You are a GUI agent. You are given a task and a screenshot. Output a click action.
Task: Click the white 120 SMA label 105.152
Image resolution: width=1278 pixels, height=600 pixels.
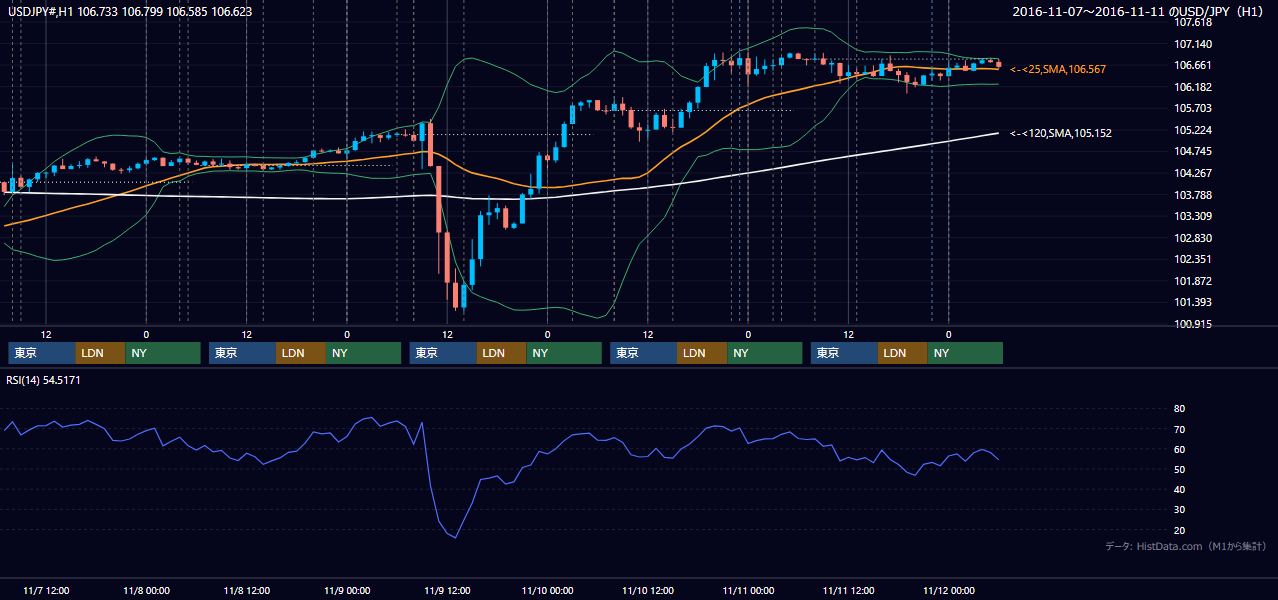click(x=1061, y=133)
